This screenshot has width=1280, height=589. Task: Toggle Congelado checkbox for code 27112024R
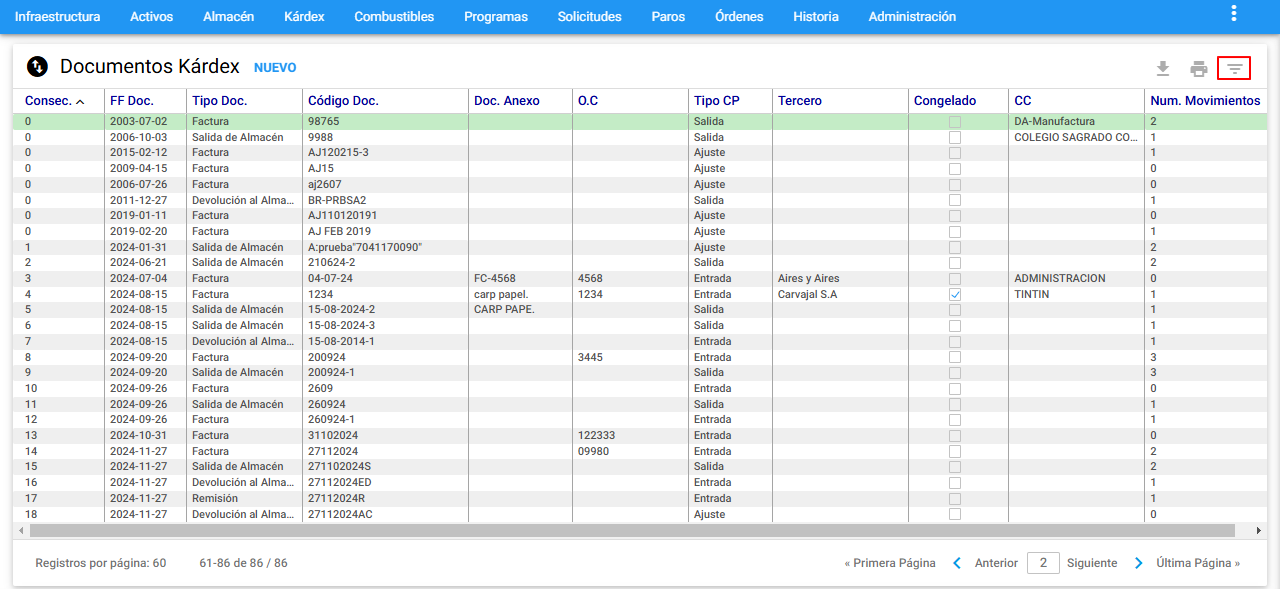955,498
